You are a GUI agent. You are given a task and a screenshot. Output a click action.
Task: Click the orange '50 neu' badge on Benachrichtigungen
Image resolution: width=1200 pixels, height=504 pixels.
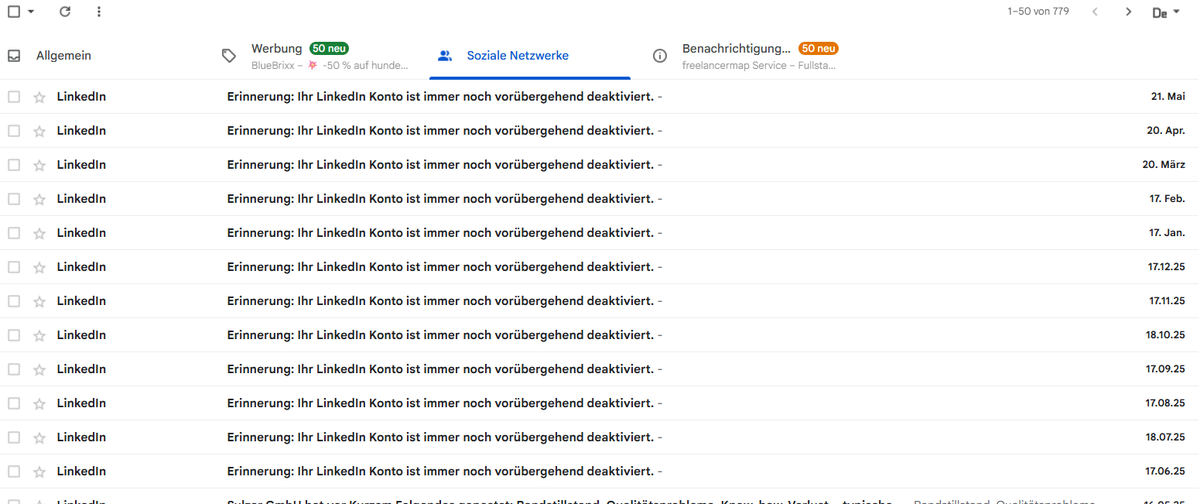[x=818, y=48]
